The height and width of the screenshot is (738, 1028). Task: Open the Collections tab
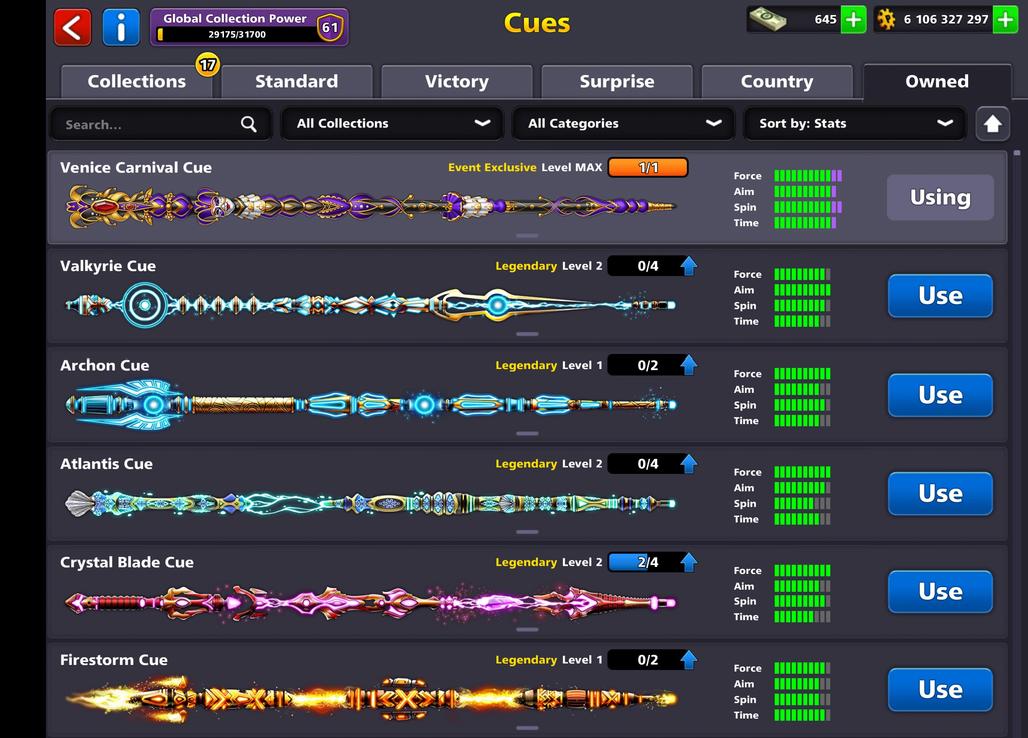[x=136, y=82]
